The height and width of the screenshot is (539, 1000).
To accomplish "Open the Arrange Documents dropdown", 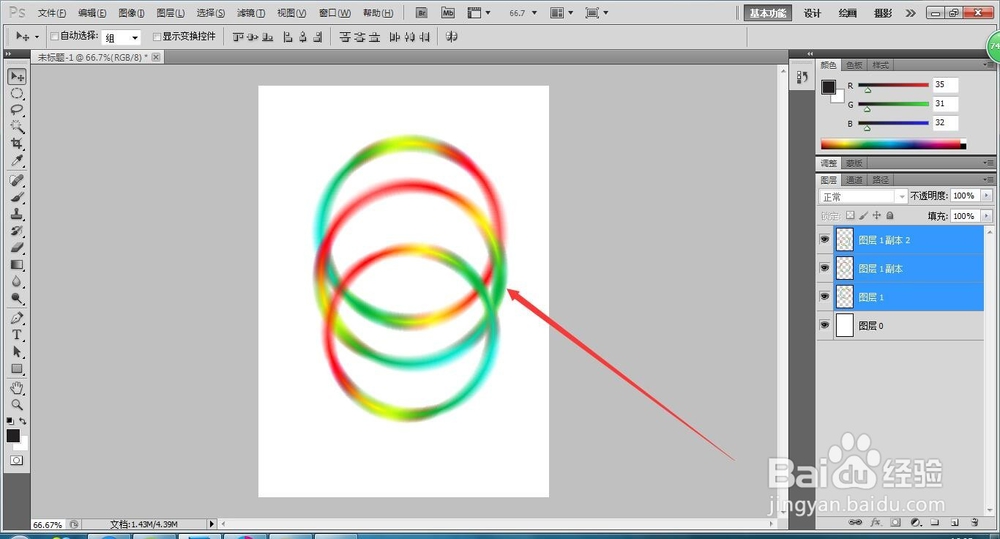I will coord(562,13).
